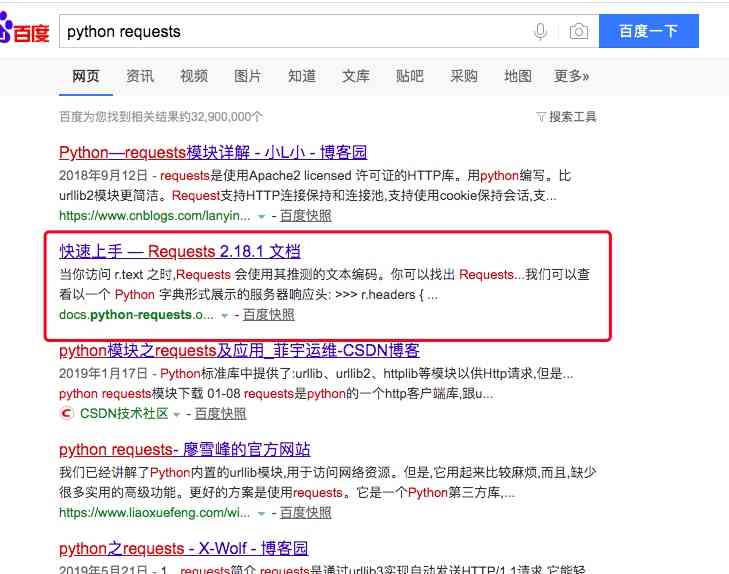Go to the 地图 tab
This screenshot has width=729, height=574.
click(518, 76)
